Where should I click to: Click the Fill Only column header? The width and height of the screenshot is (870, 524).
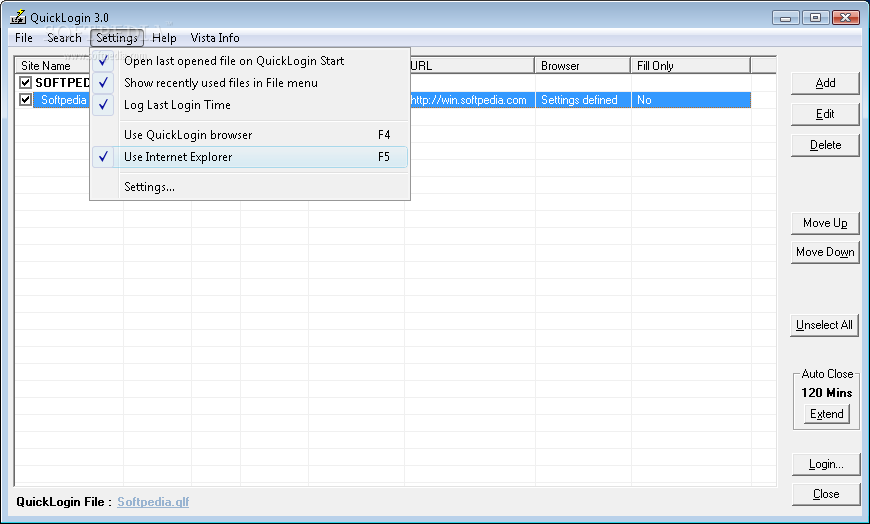tap(690, 66)
